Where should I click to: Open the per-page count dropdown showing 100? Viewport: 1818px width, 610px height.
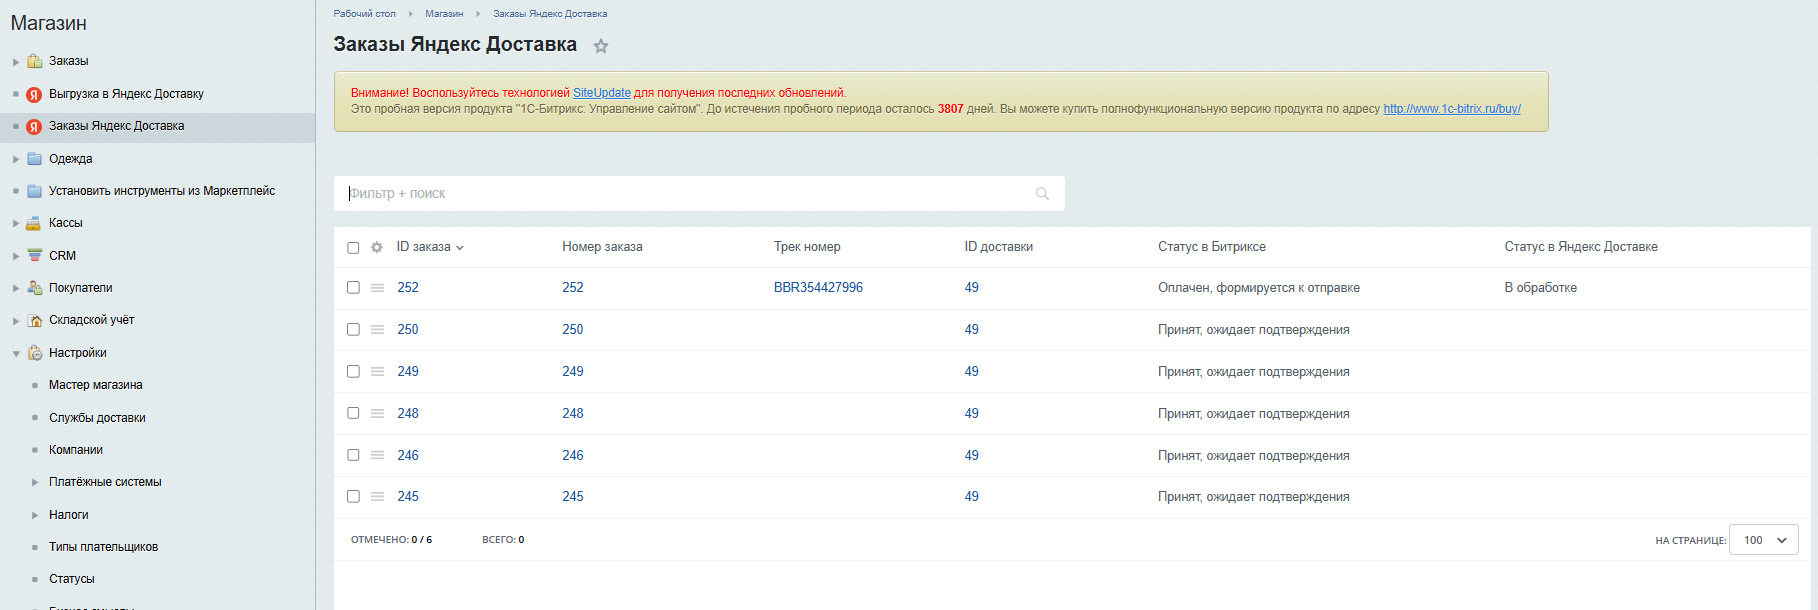coord(1764,540)
